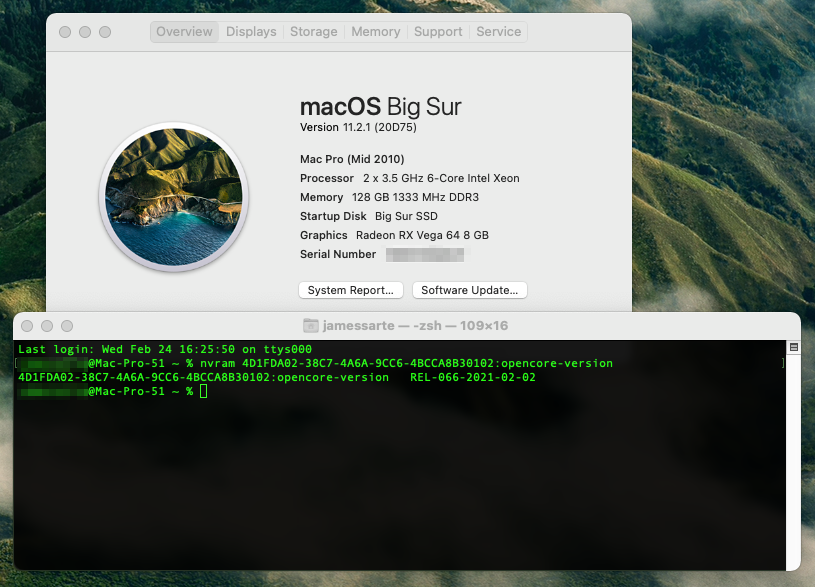Click the Terminal title folder icon

(x=310, y=325)
